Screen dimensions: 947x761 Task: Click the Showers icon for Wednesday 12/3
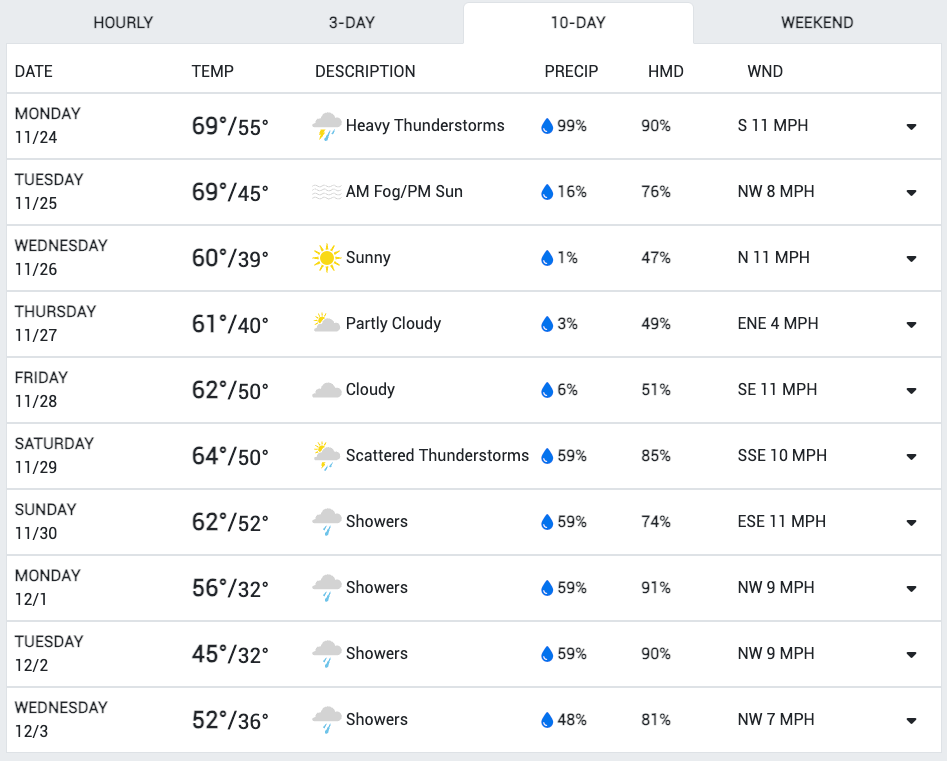[x=327, y=720]
